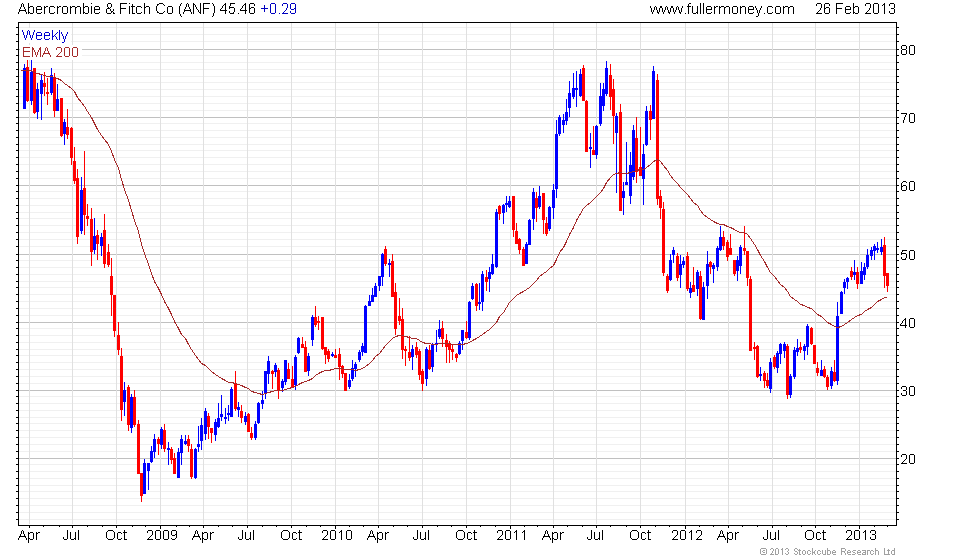Click the last price '45.46'
This screenshot has width=980, height=560.
[x=238, y=9]
